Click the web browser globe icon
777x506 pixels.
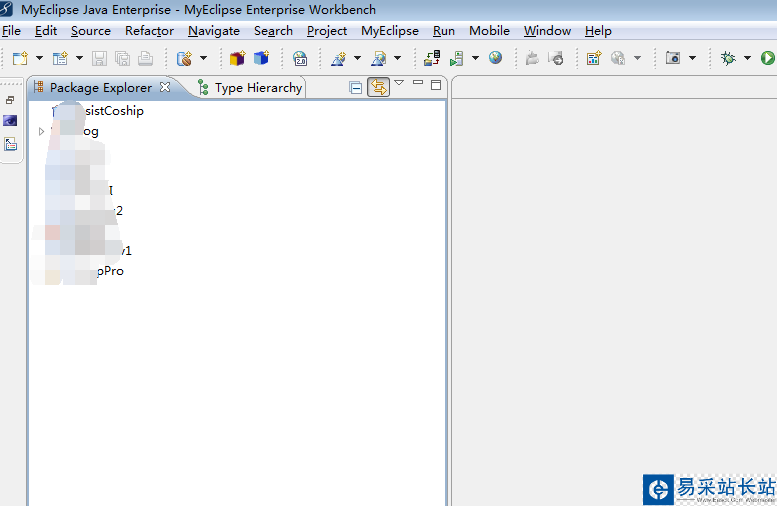pyautogui.click(x=495, y=58)
